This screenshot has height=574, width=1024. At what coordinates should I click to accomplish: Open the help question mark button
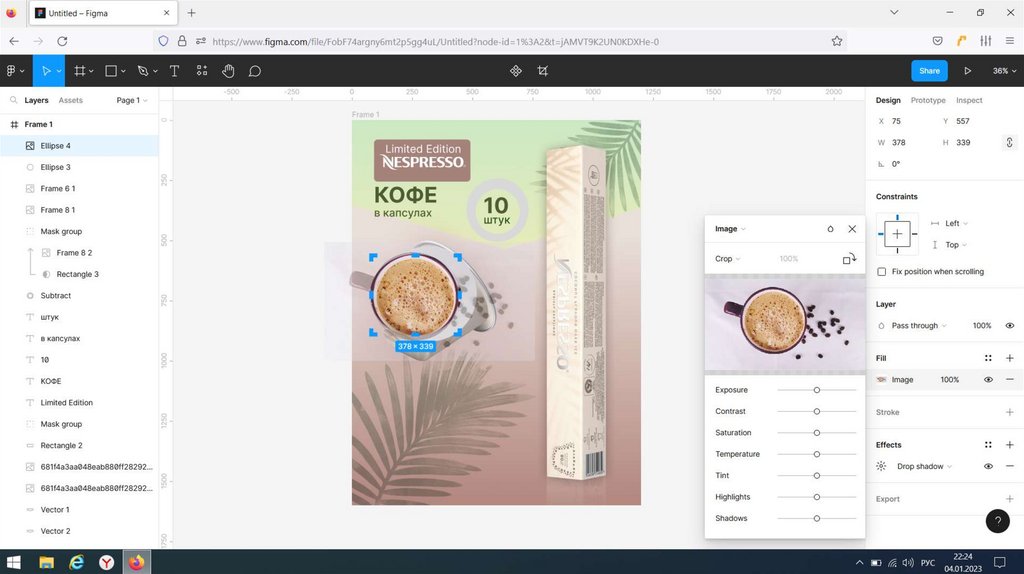997,520
